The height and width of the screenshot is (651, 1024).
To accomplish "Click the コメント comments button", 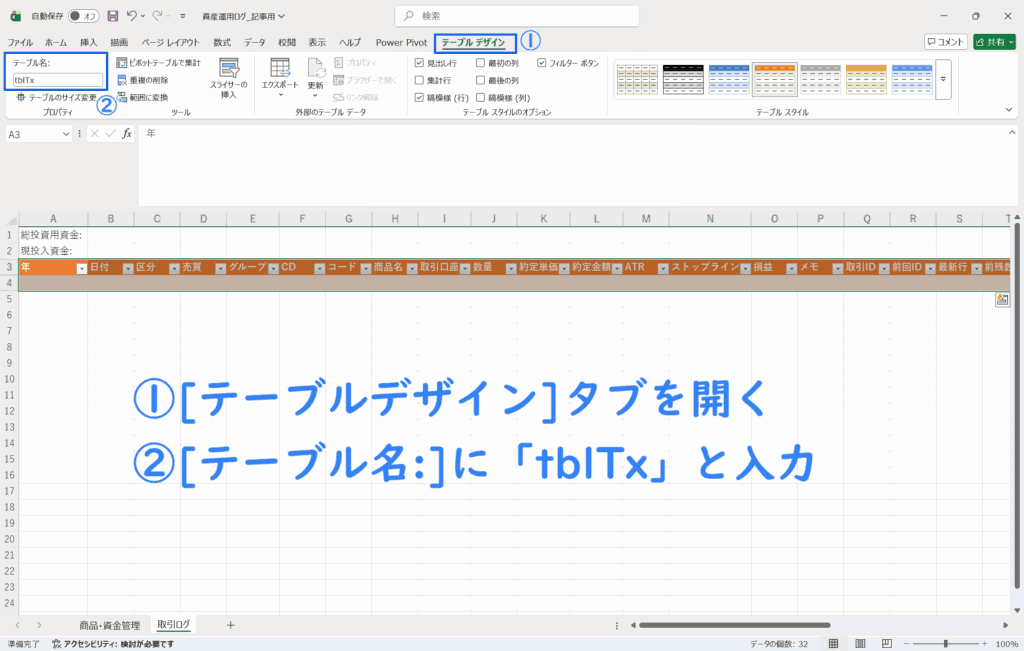I will (945, 42).
